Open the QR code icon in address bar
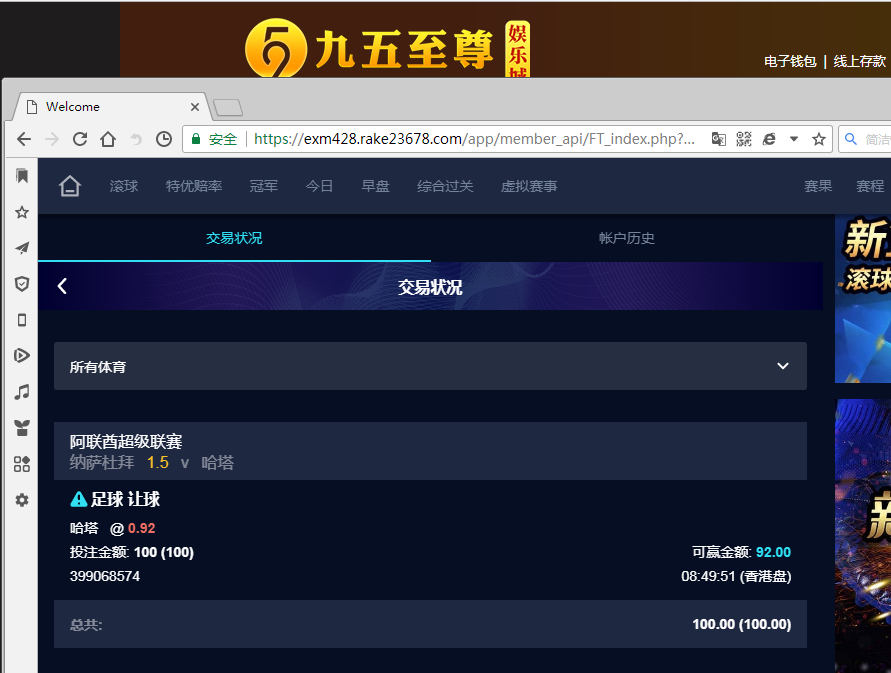 [x=744, y=139]
